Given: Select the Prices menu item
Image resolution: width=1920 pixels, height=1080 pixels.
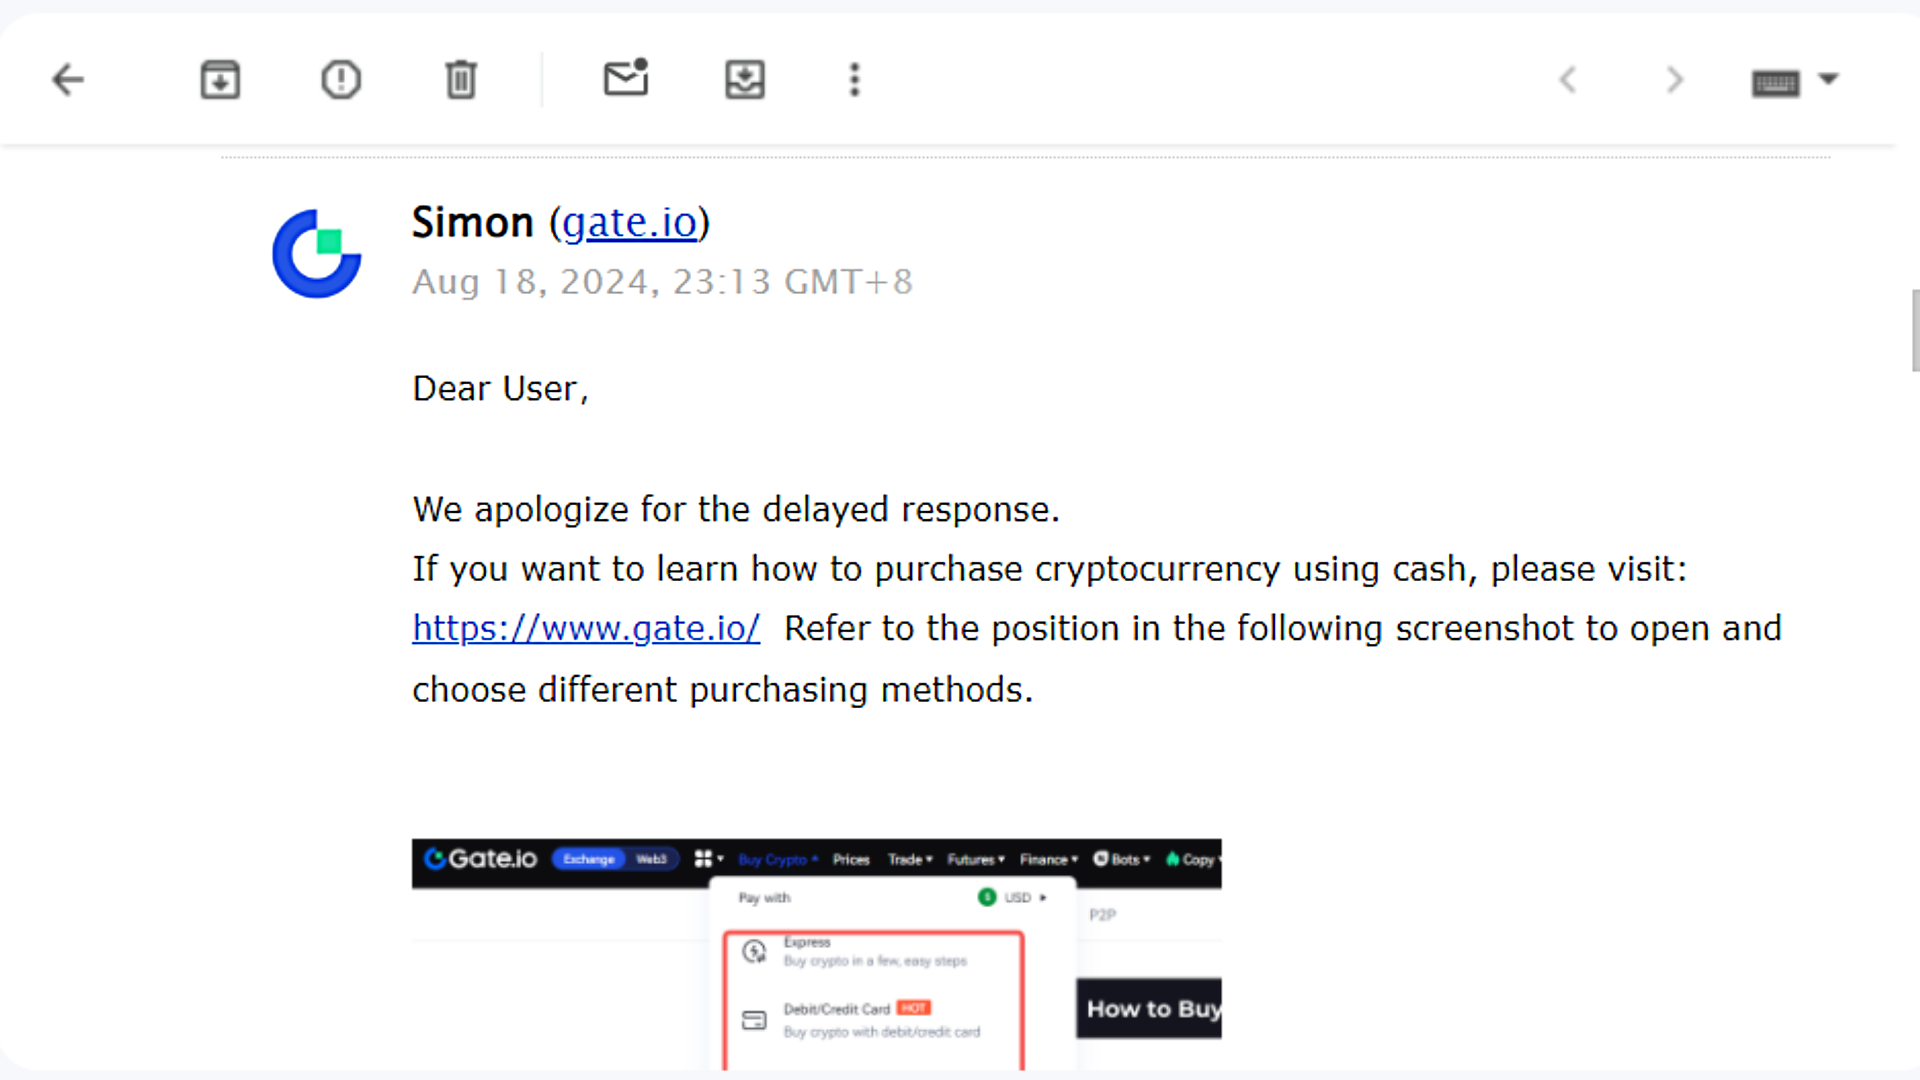Looking at the screenshot, I should tap(851, 859).
